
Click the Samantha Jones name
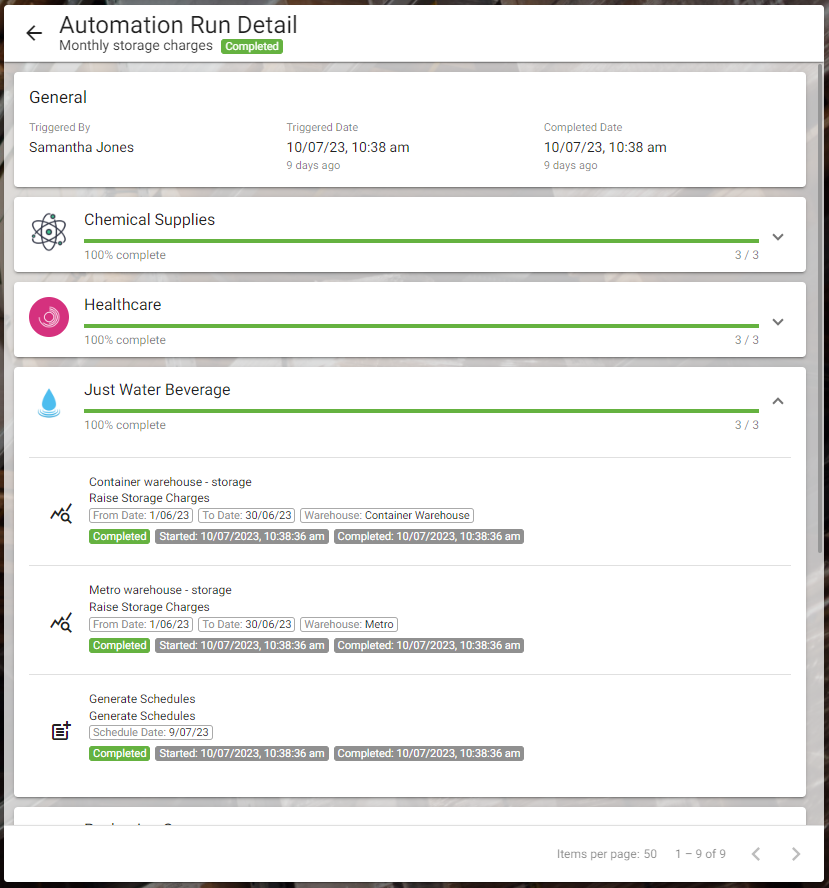82,147
